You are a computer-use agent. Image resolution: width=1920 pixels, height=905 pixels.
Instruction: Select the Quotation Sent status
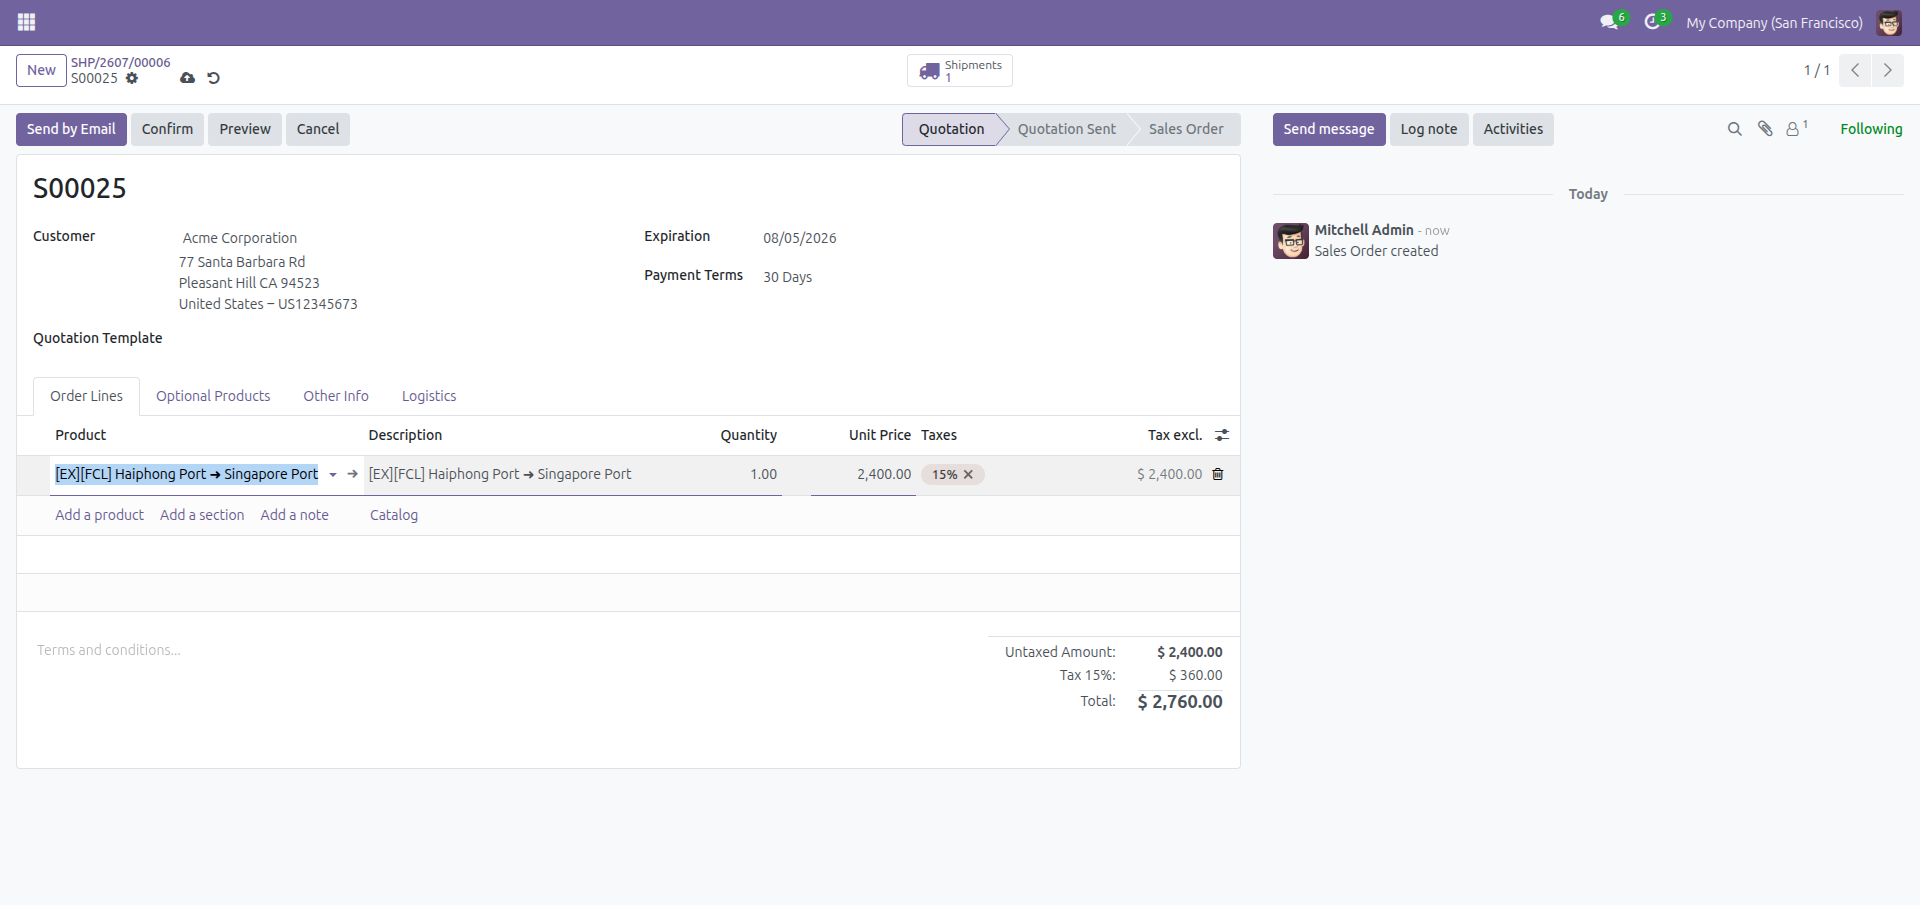(x=1066, y=129)
